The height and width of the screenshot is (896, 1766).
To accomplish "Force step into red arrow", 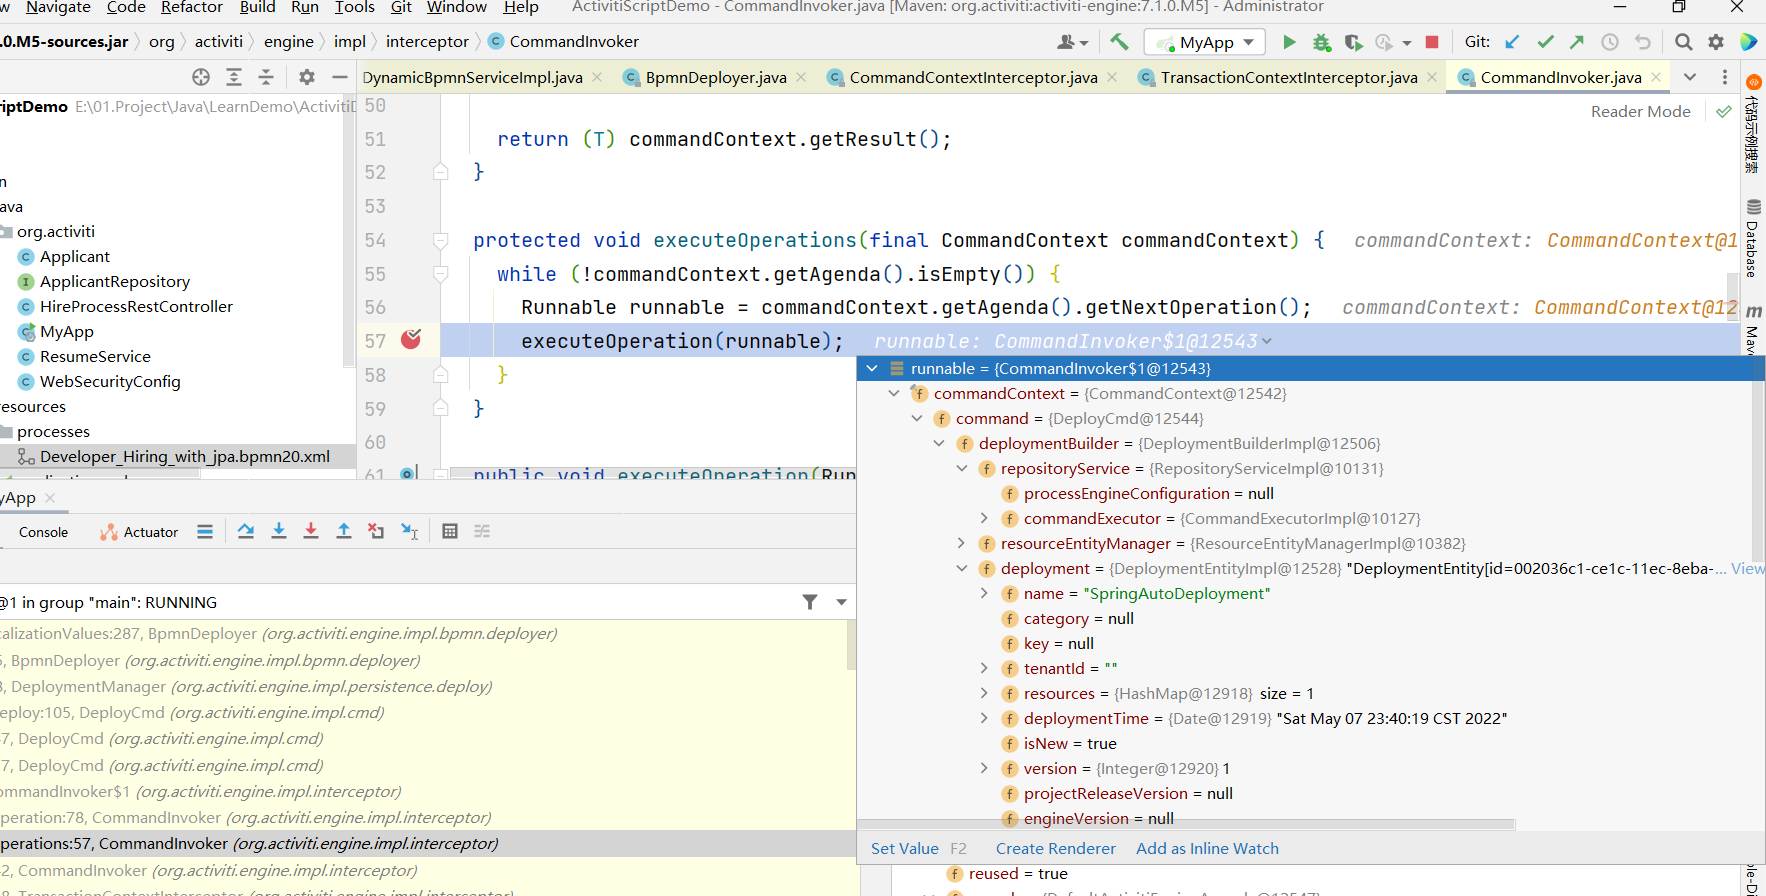I will (x=311, y=531).
